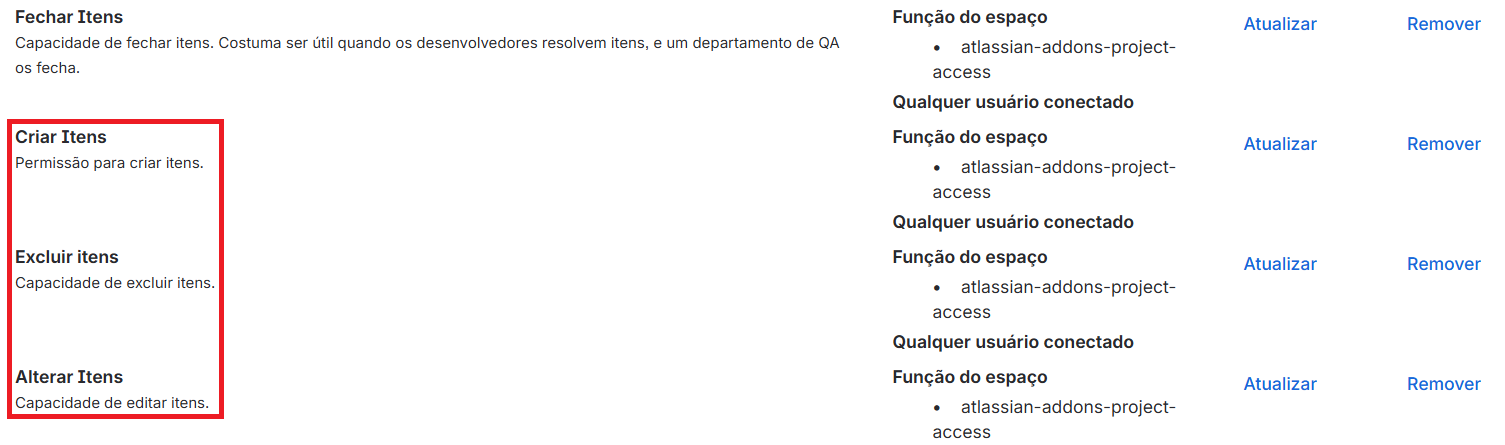Update the Excluir itens permission via Atualizar
The height and width of the screenshot is (445, 1505).
(x=1279, y=264)
